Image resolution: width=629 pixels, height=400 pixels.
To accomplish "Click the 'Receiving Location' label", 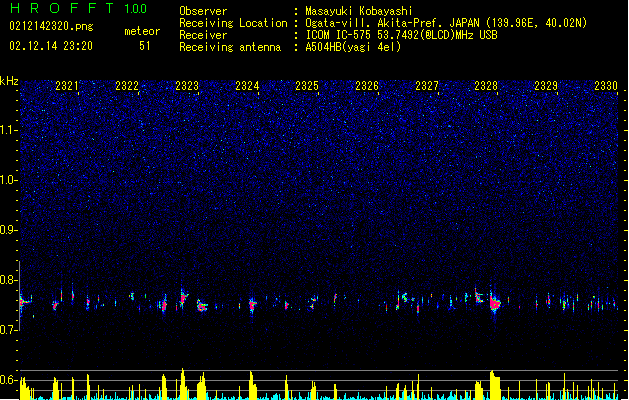I will [233, 23].
